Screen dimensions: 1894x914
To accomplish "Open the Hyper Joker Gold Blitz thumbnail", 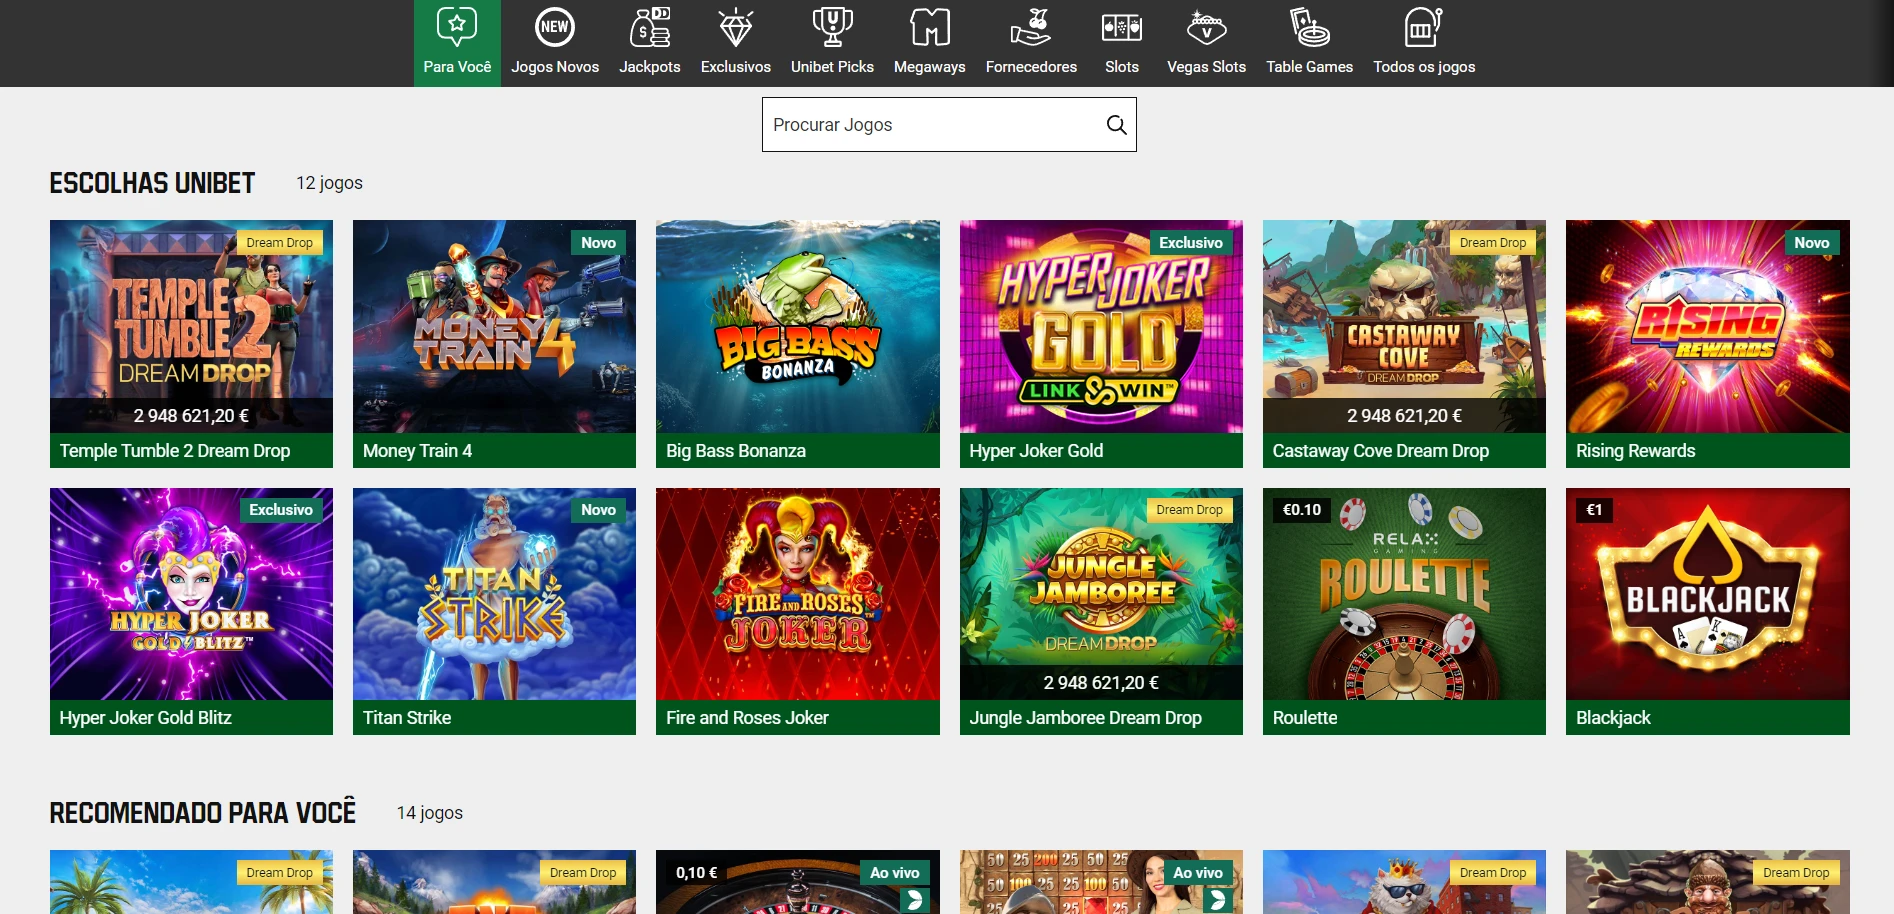I will (x=191, y=594).
